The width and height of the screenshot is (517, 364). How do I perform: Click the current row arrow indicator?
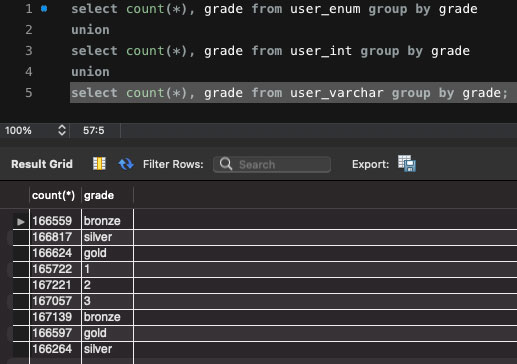click(21, 221)
